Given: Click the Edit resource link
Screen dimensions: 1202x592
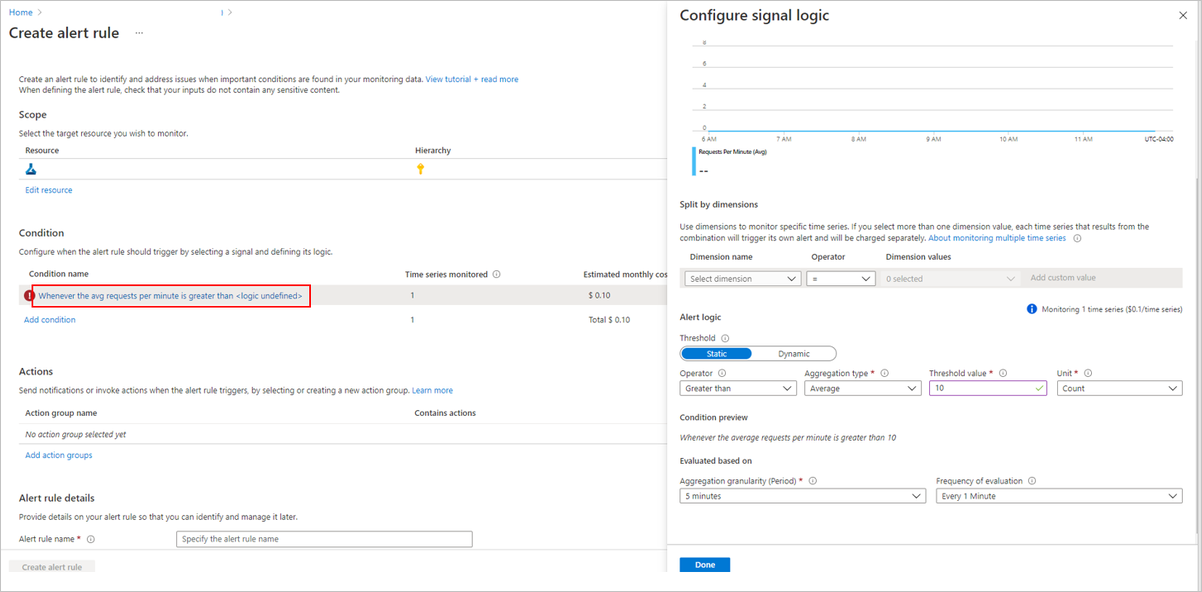Looking at the screenshot, I should click(x=48, y=190).
